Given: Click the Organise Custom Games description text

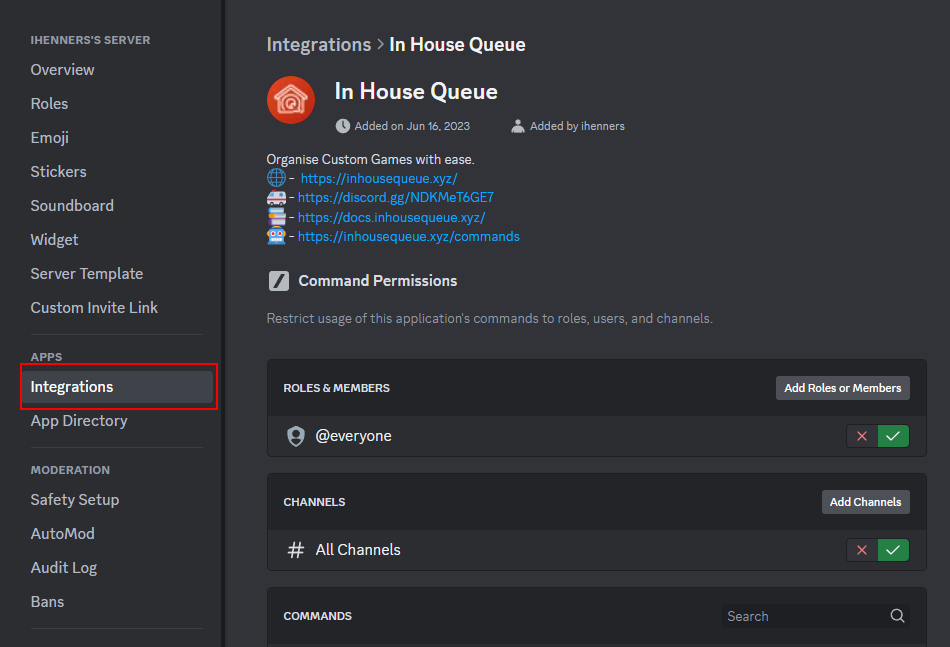Looking at the screenshot, I should tap(370, 159).
